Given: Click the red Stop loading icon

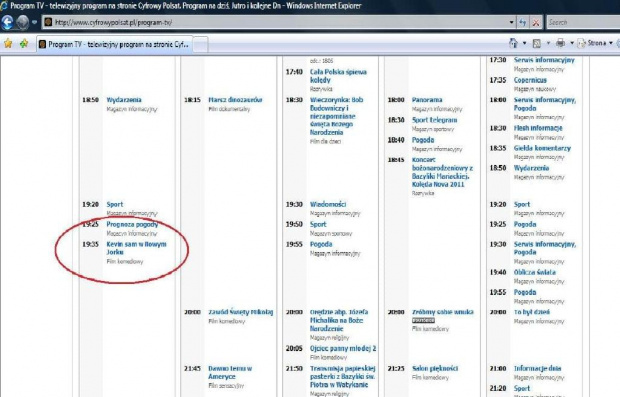Looking at the screenshot, I should click(536, 23).
